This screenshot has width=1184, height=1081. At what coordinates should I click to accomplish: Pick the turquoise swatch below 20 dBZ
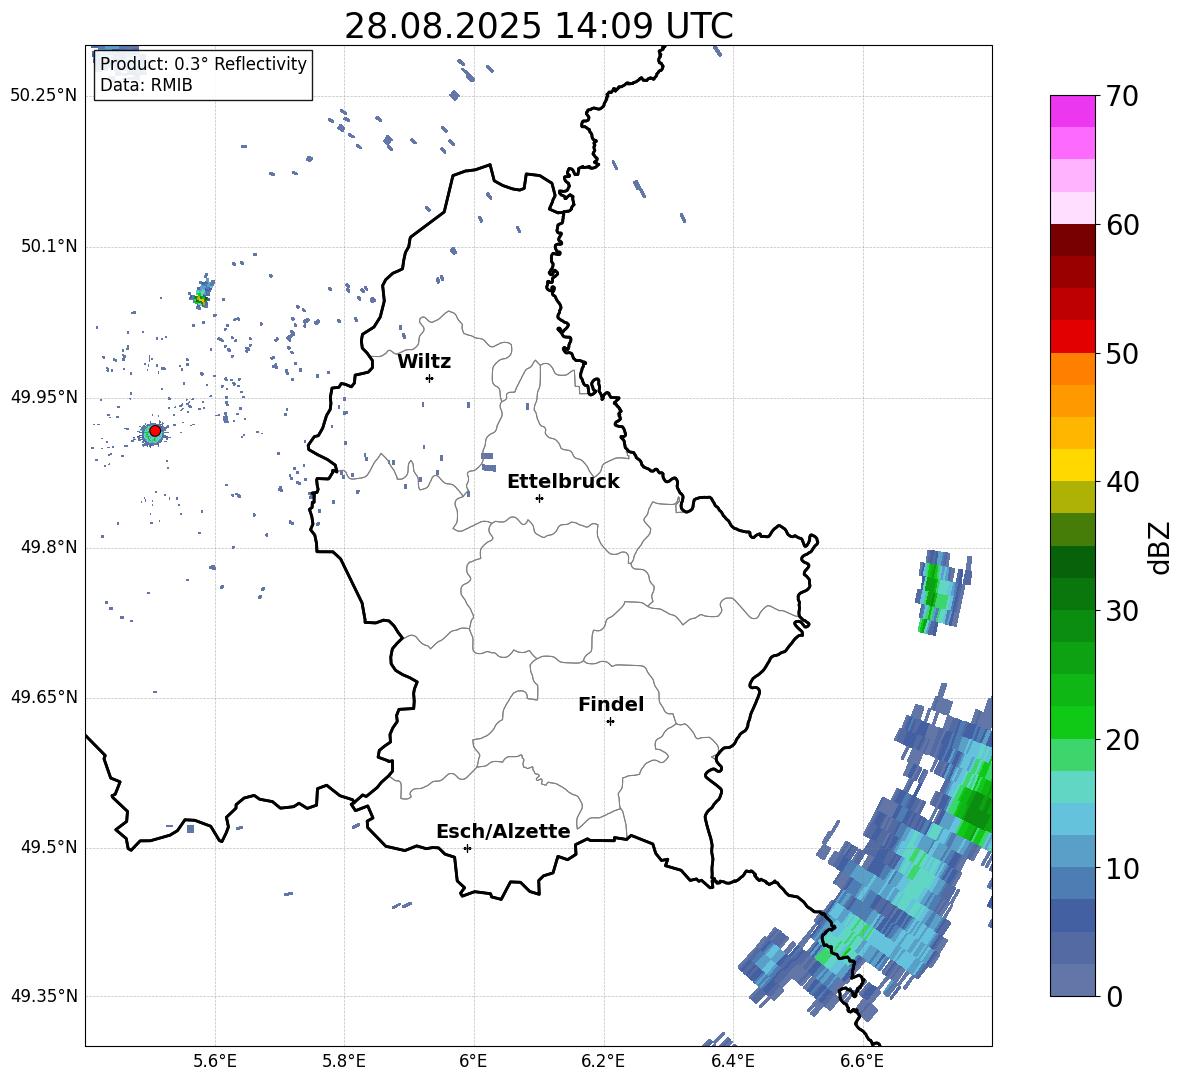tap(1072, 787)
